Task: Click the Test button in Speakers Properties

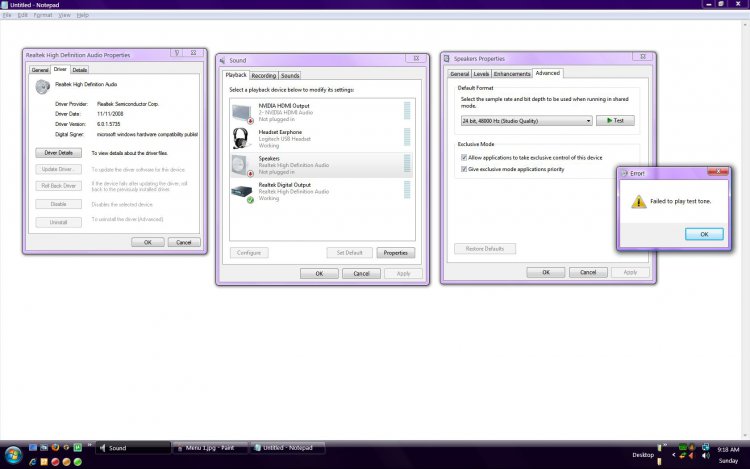Action: point(615,120)
